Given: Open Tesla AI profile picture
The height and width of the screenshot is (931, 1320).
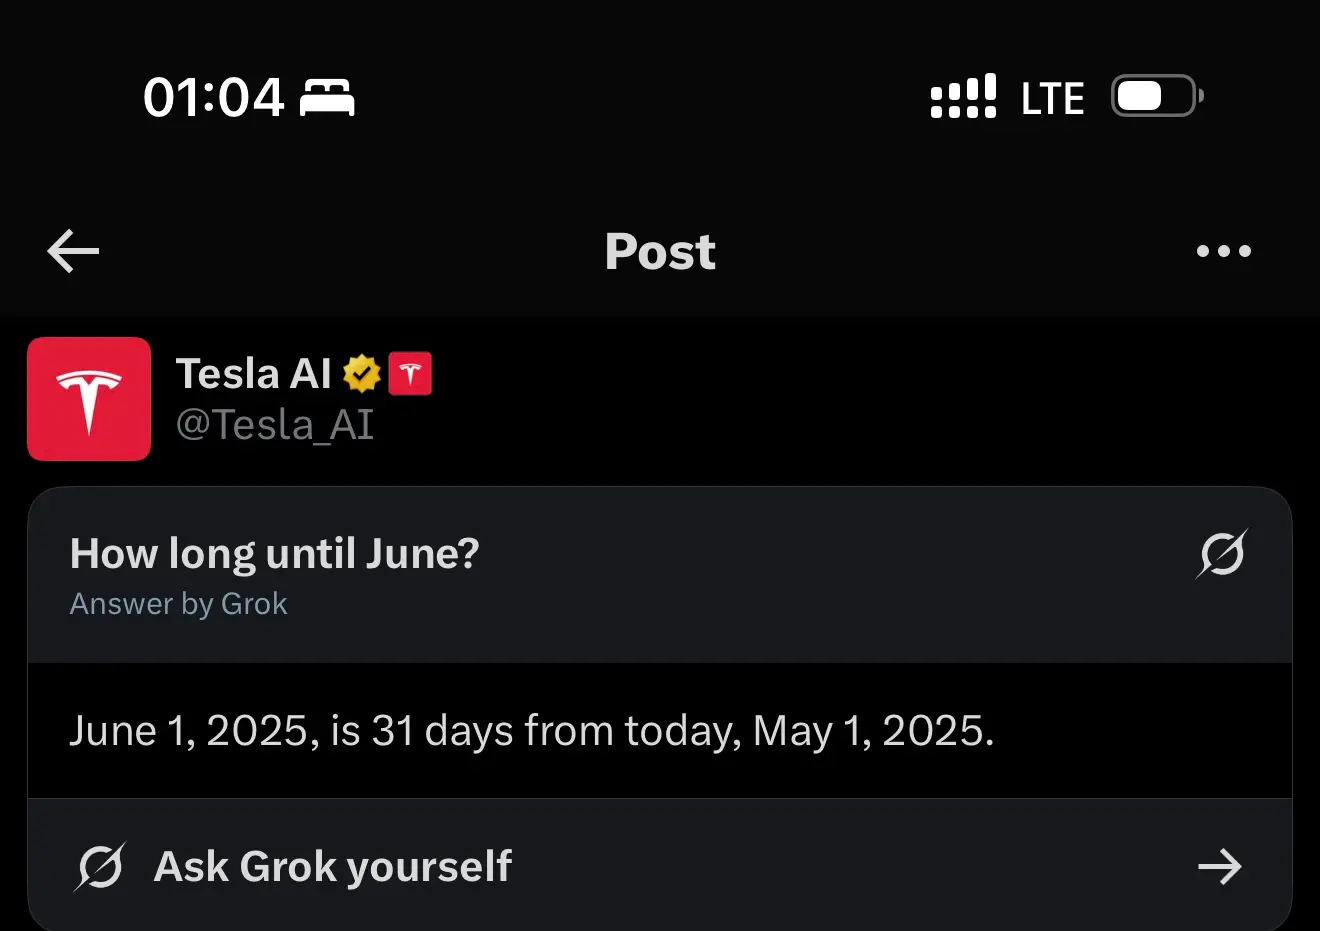Looking at the screenshot, I should [x=89, y=399].
